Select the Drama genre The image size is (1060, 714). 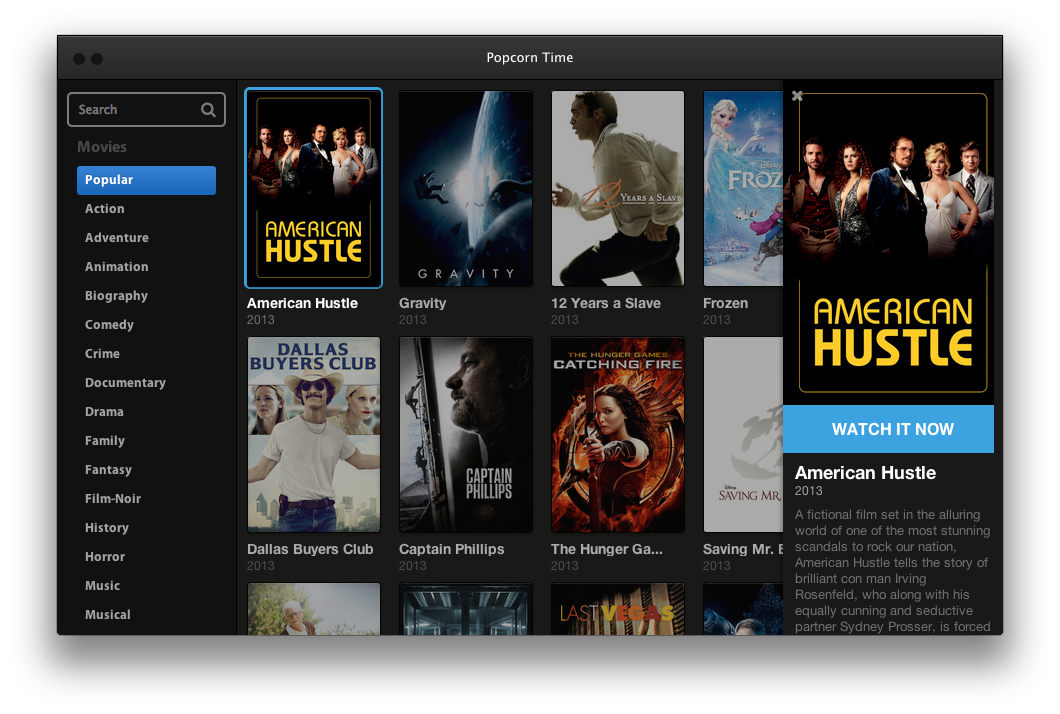click(x=104, y=412)
